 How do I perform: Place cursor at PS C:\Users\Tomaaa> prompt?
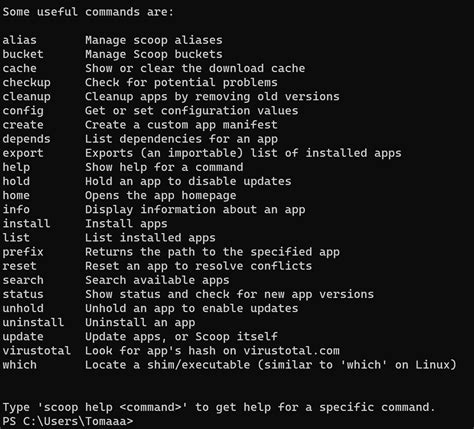click(x=68, y=421)
